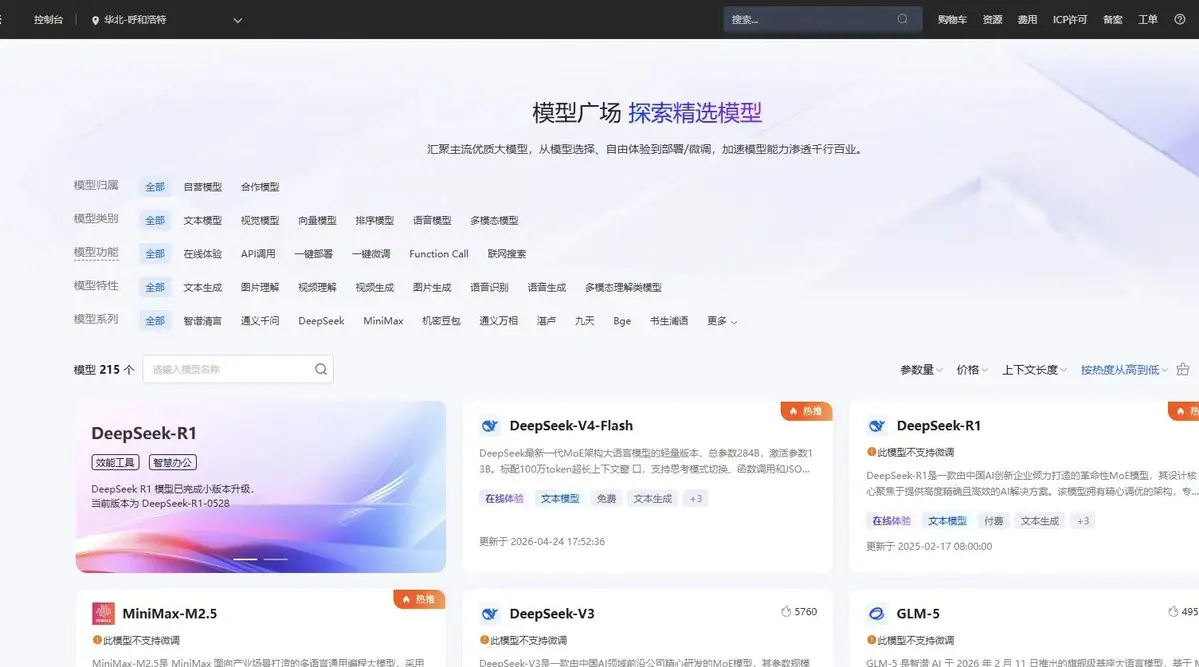Select 智谱清言 series filter
Viewport: 1199px width, 667px height.
203,321
